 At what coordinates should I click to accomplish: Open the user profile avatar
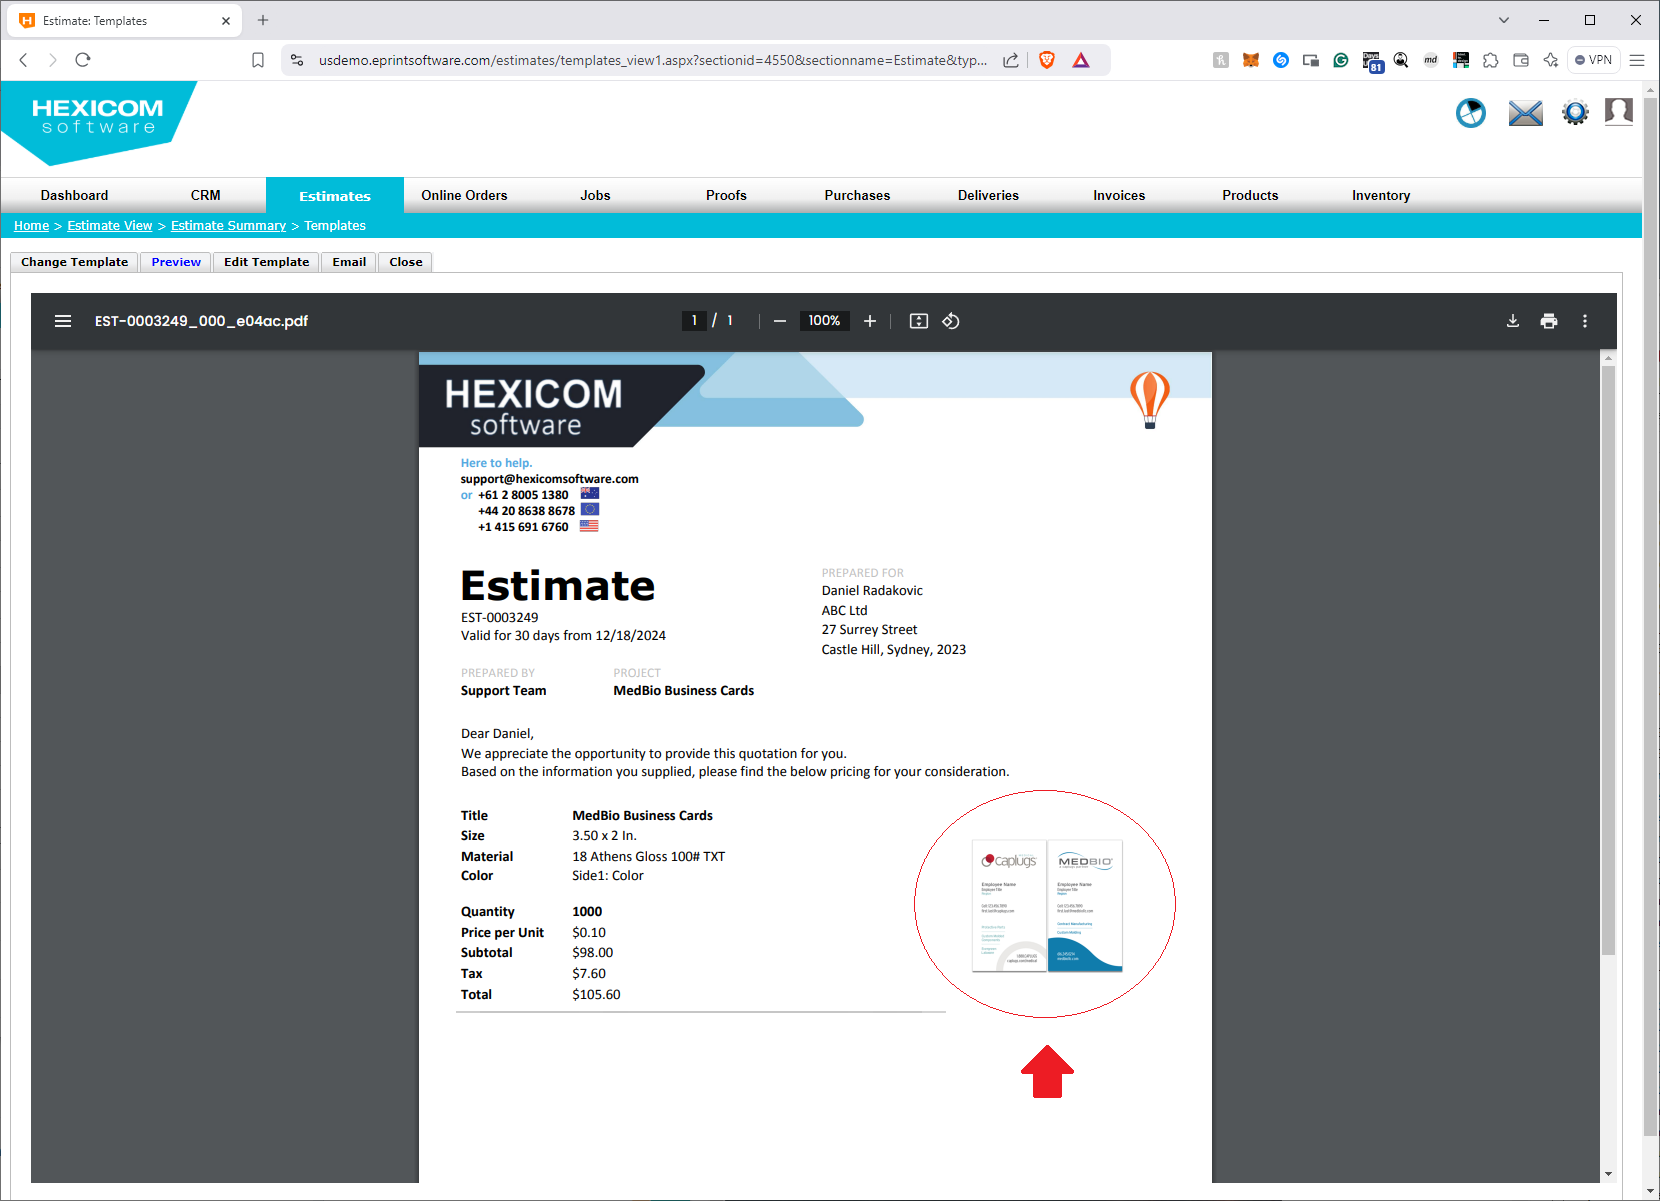click(x=1619, y=111)
